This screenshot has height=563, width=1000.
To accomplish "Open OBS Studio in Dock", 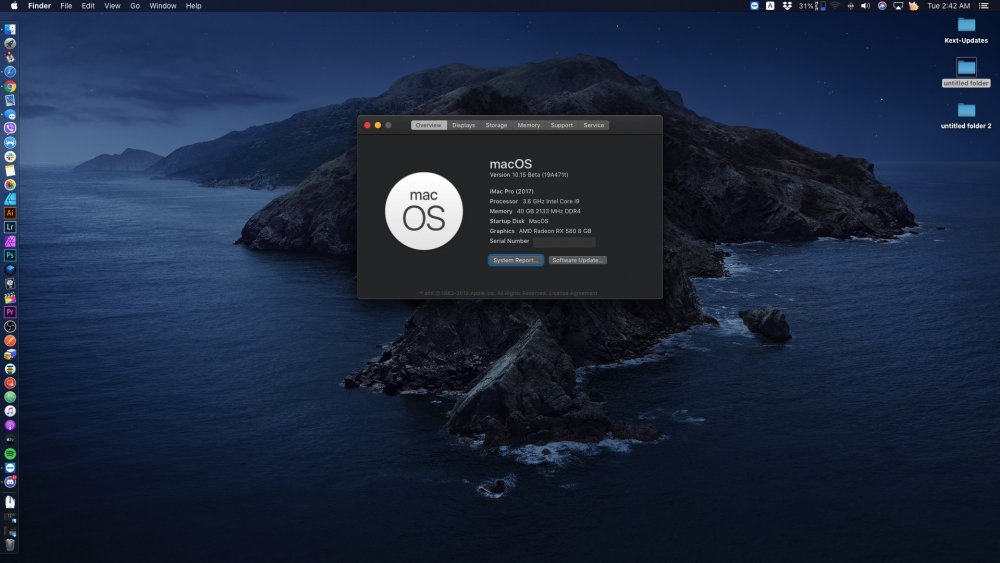I will click(10, 326).
